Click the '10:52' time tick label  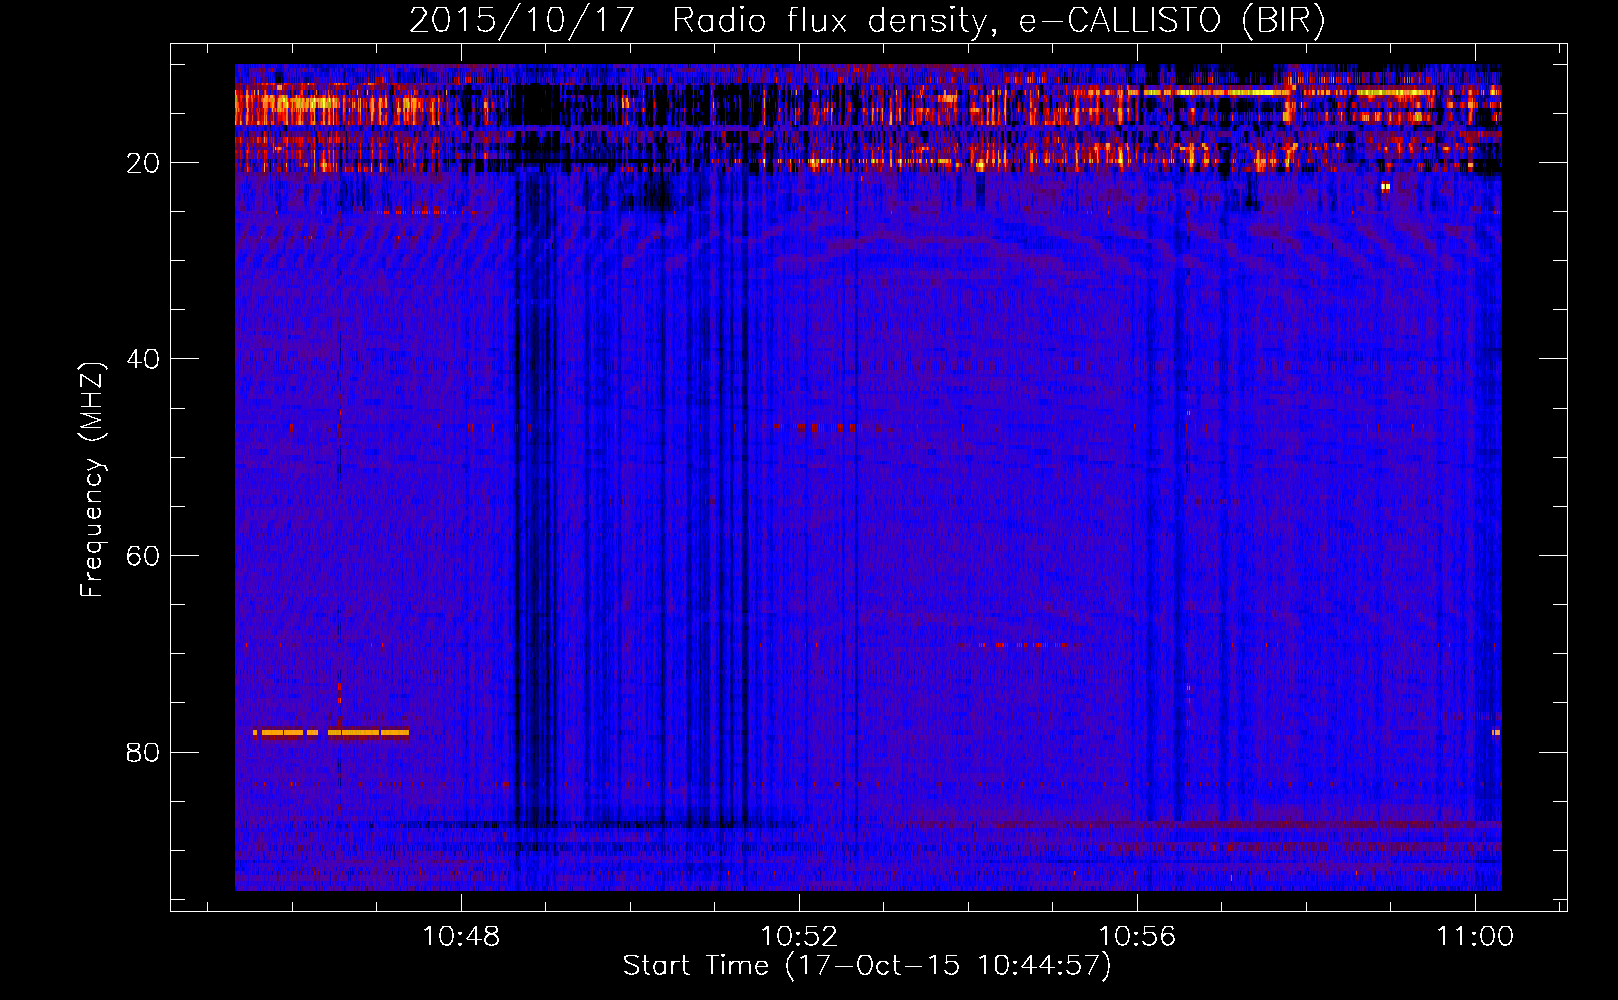pos(799,937)
